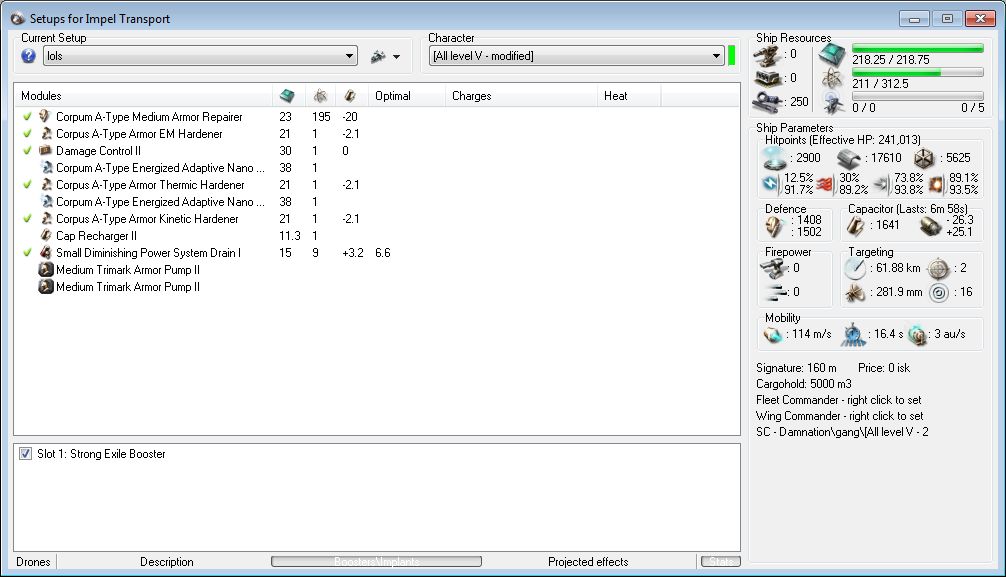Viewport: 1006px width, 577px height.
Task: Open the Current Setup 'lols' dropdown
Action: point(200,56)
